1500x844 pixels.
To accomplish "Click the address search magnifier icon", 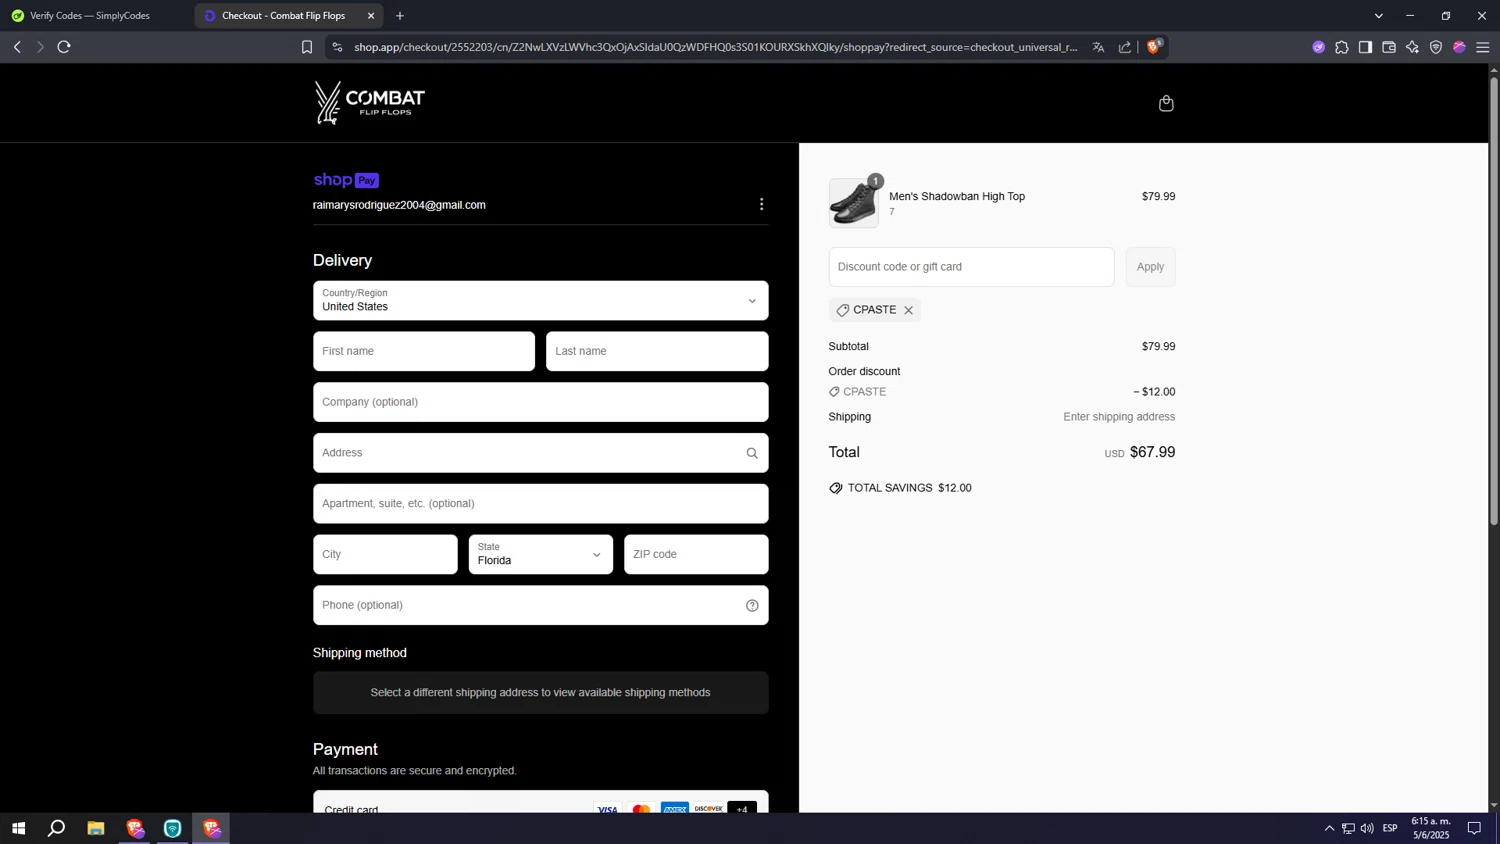I will [x=752, y=453].
